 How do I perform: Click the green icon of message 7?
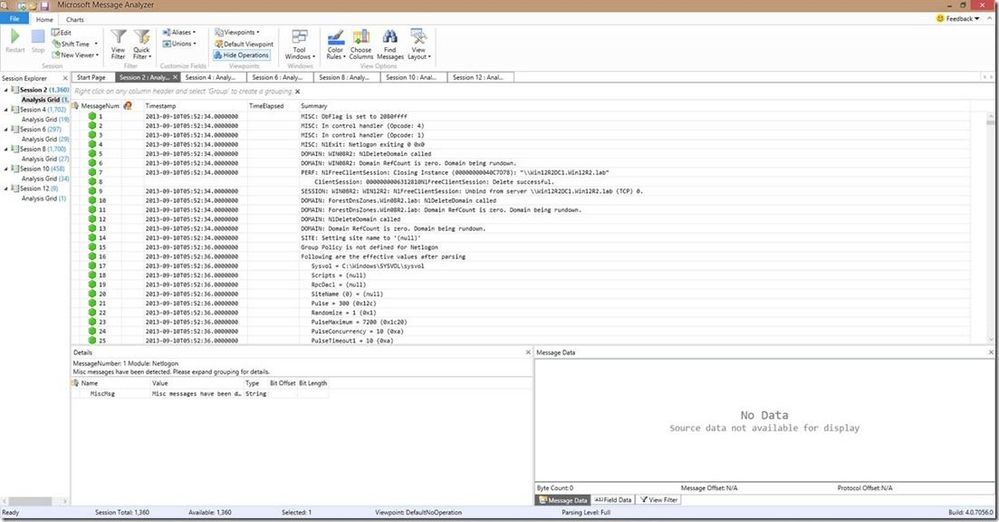point(92,172)
